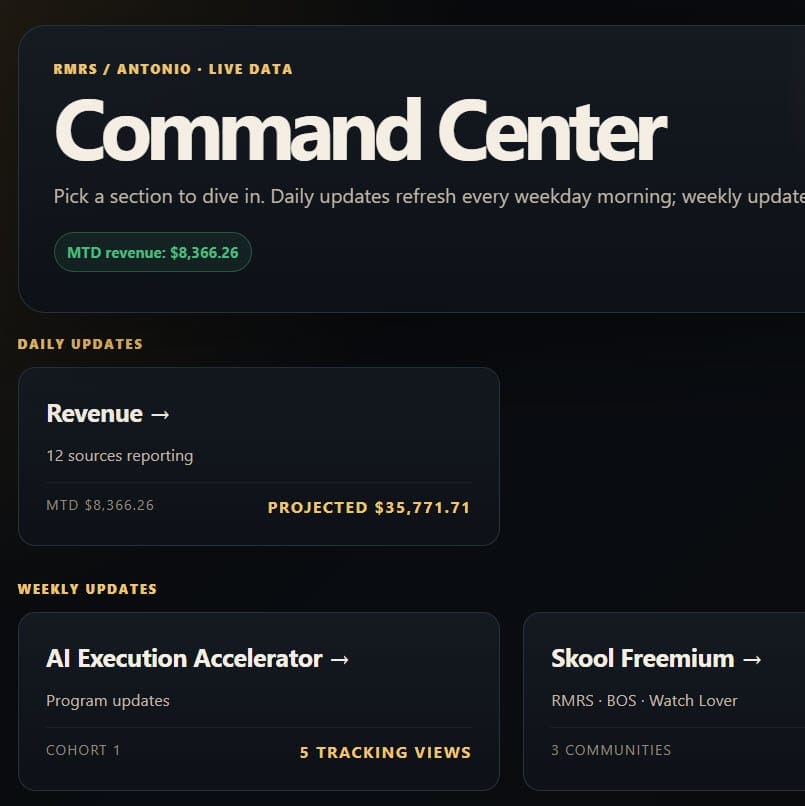Click the MTD $8,366.26 text in Revenue card
Viewport: 805px width, 806px height.
[100, 505]
